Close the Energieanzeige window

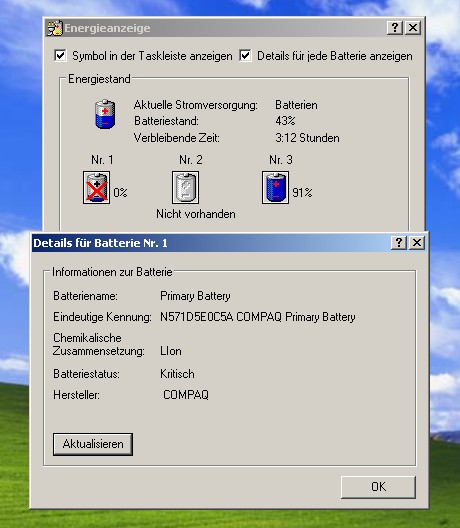413,28
